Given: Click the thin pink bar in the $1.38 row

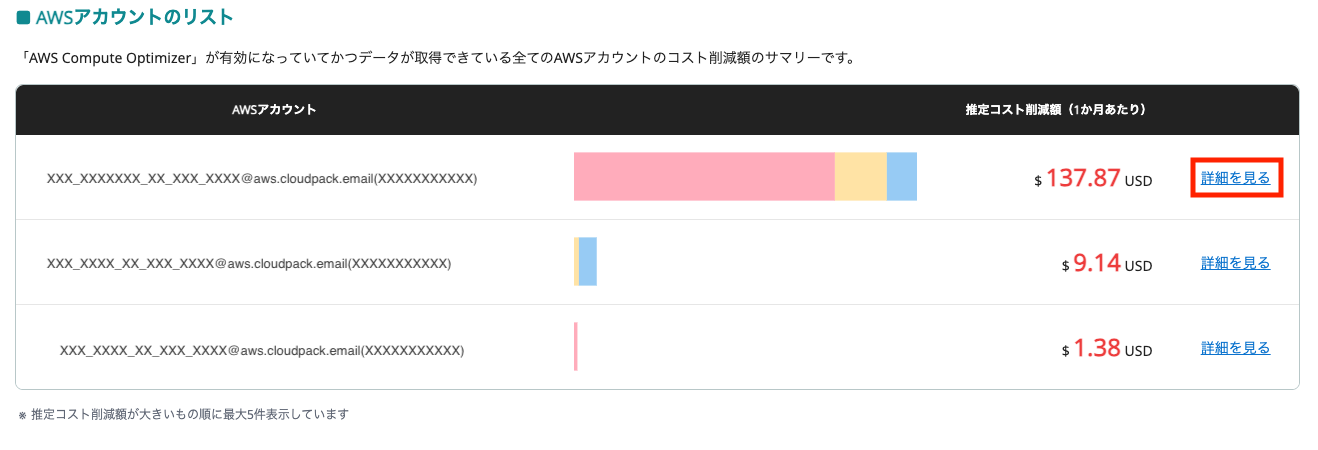Looking at the screenshot, I should tap(576, 347).
